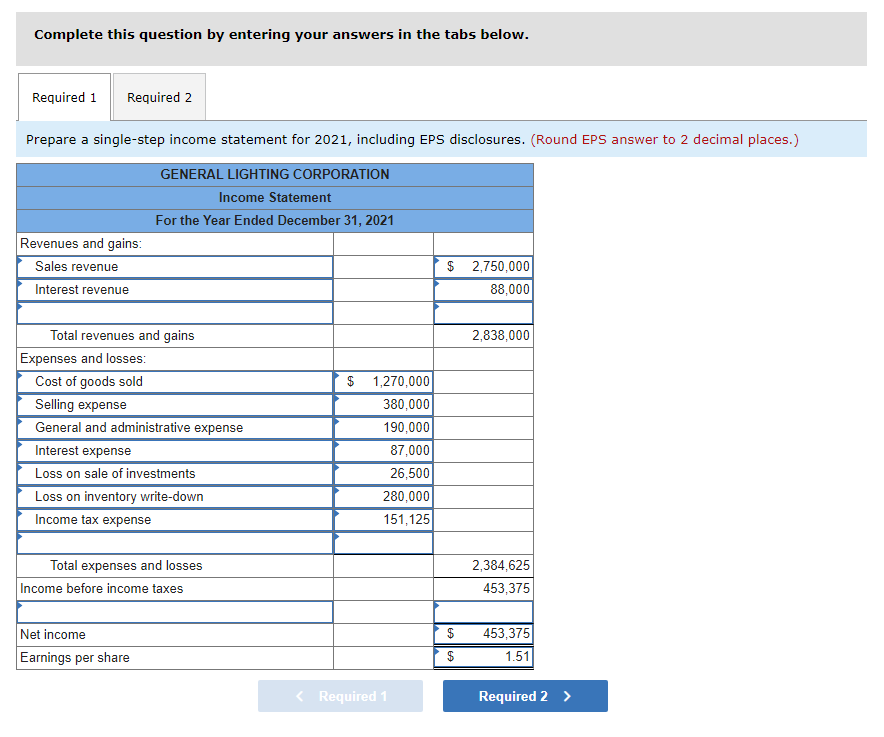
Task: Click the Sales revenue amount cell
Action: 483,266
